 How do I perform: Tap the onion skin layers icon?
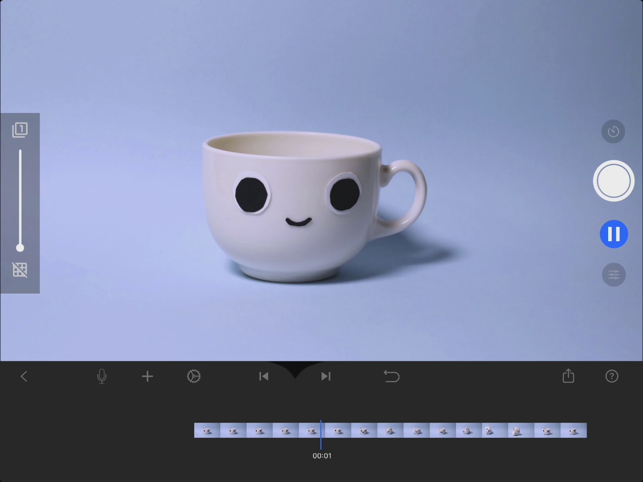tap(20, 130)
